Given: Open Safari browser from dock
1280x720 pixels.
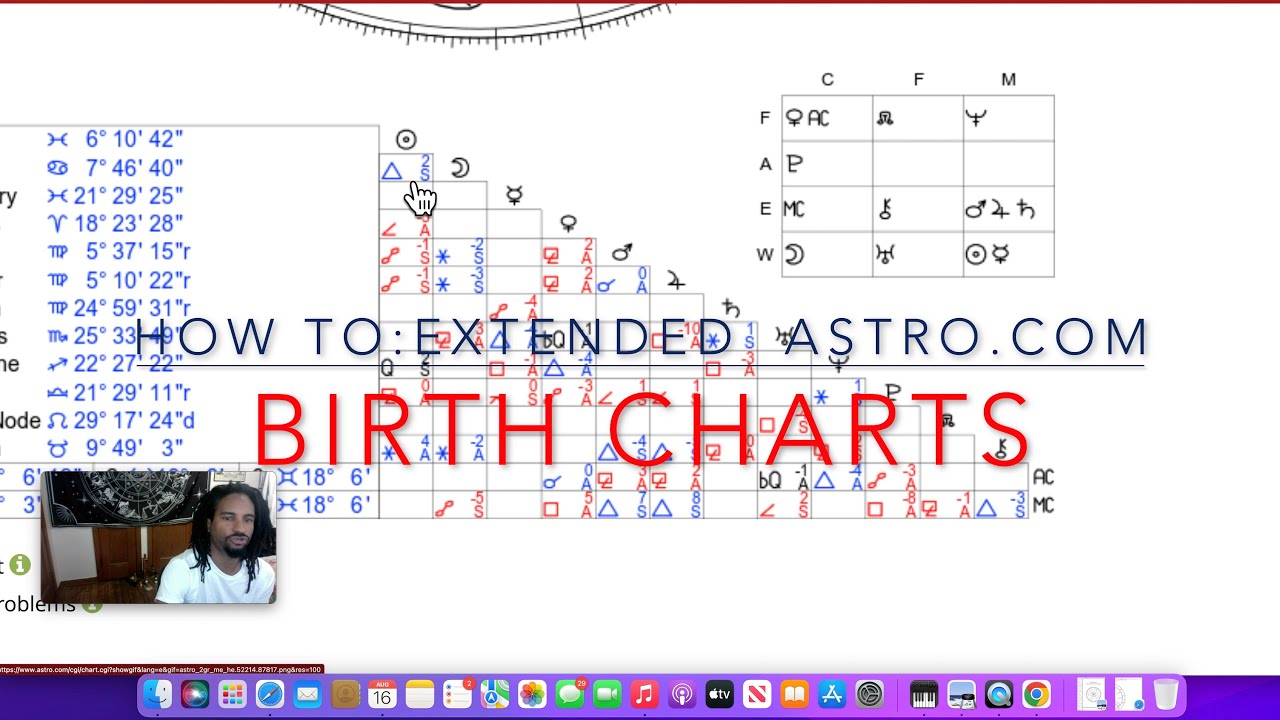Looking at the screenshot, I should point(270,694).
